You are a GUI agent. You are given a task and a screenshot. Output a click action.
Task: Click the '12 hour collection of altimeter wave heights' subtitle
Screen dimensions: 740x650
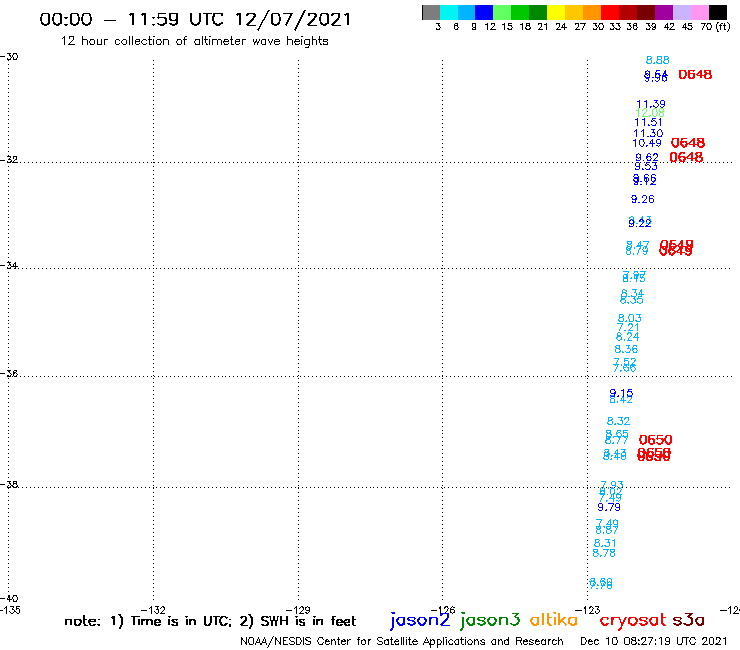[194, 41]
